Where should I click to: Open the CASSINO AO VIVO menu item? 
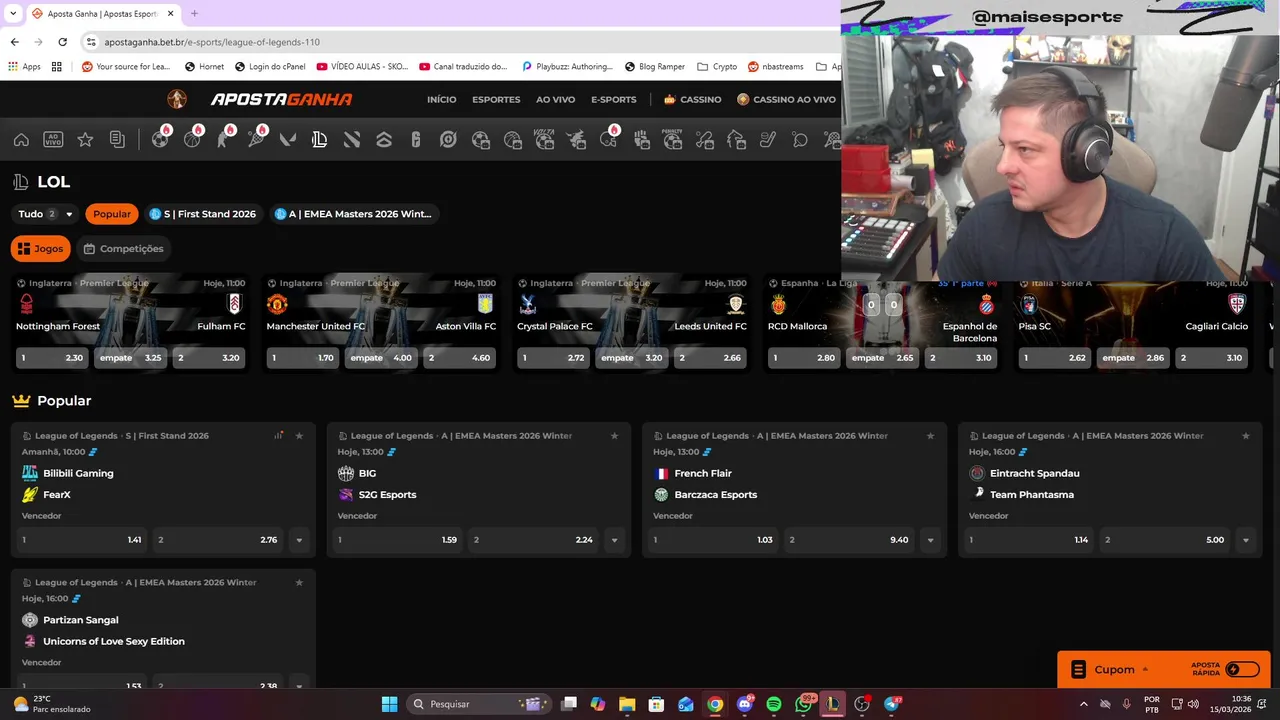click(x=786, y=99)
